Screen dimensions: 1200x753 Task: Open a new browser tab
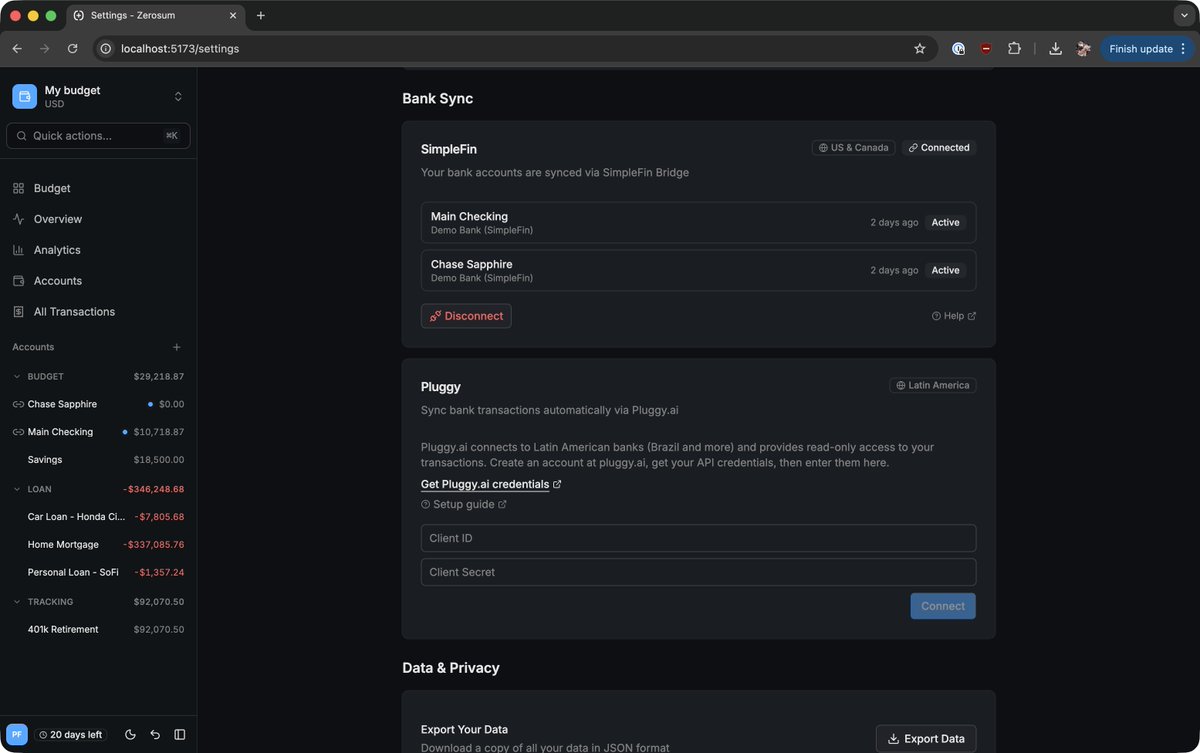[x=261, y=16]
